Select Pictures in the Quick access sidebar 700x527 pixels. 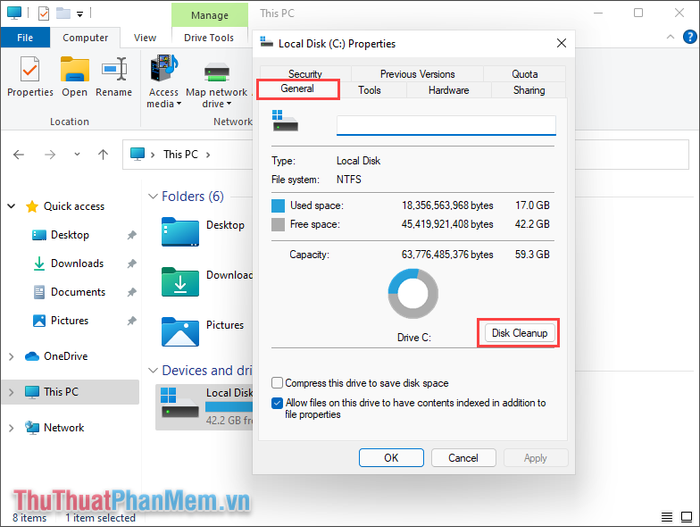coord(70,321)
